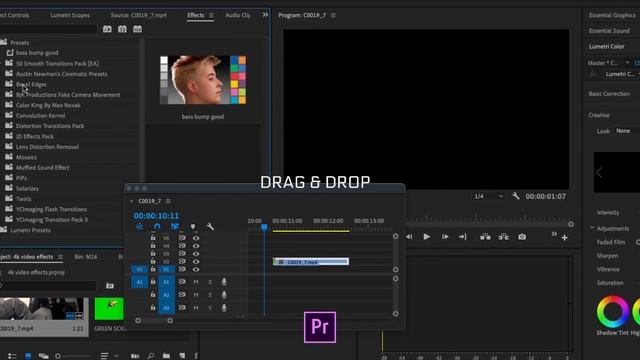Switch to Source: C0019_7.mp4 tab
Viewport: 640px width, 360px height.
pos(138,15)
